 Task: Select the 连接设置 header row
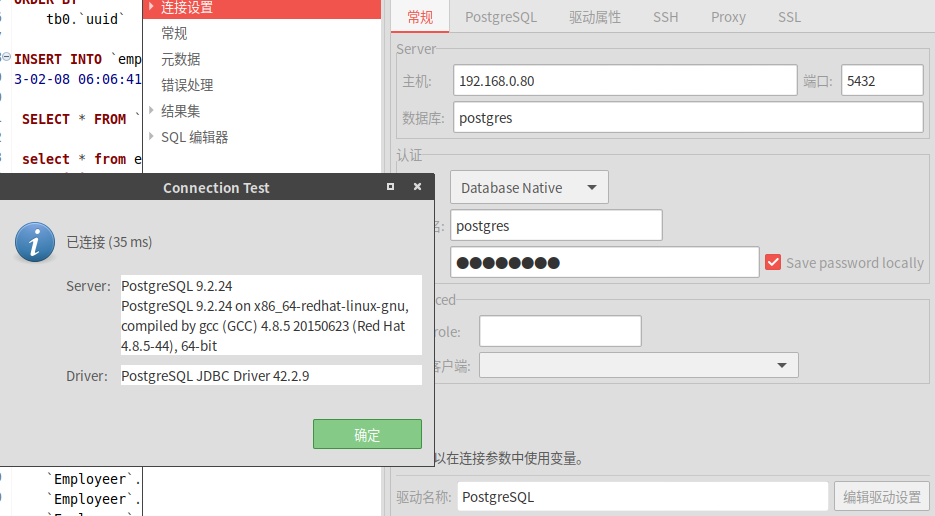pyautogui.click(x=262, y=8)
